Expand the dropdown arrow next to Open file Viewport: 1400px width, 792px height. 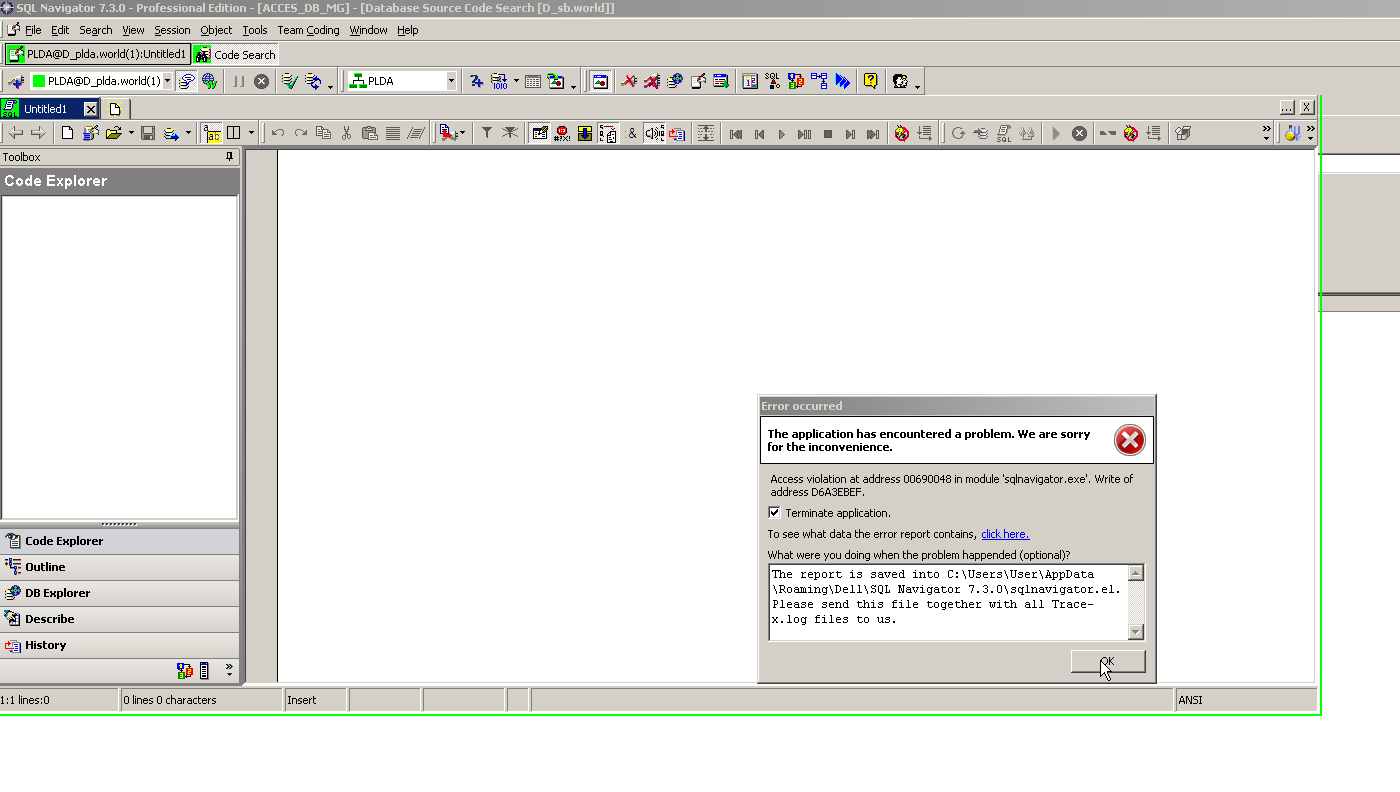tap(131, 133)
